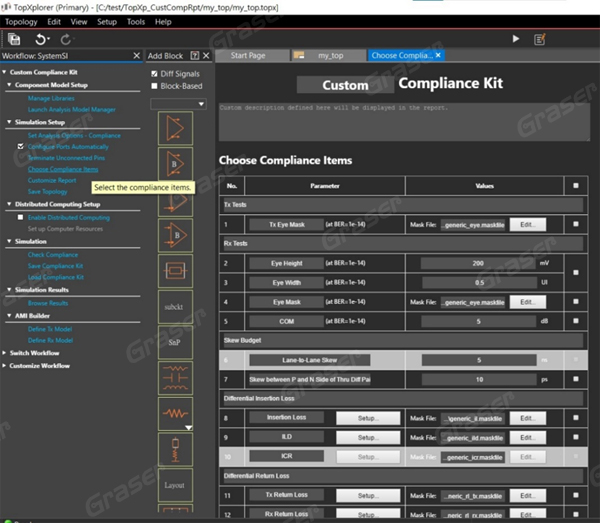Screen dimensions: 600x523
Task: Click the Save topology toolbar icon
Action: click(x=14, y=39)
